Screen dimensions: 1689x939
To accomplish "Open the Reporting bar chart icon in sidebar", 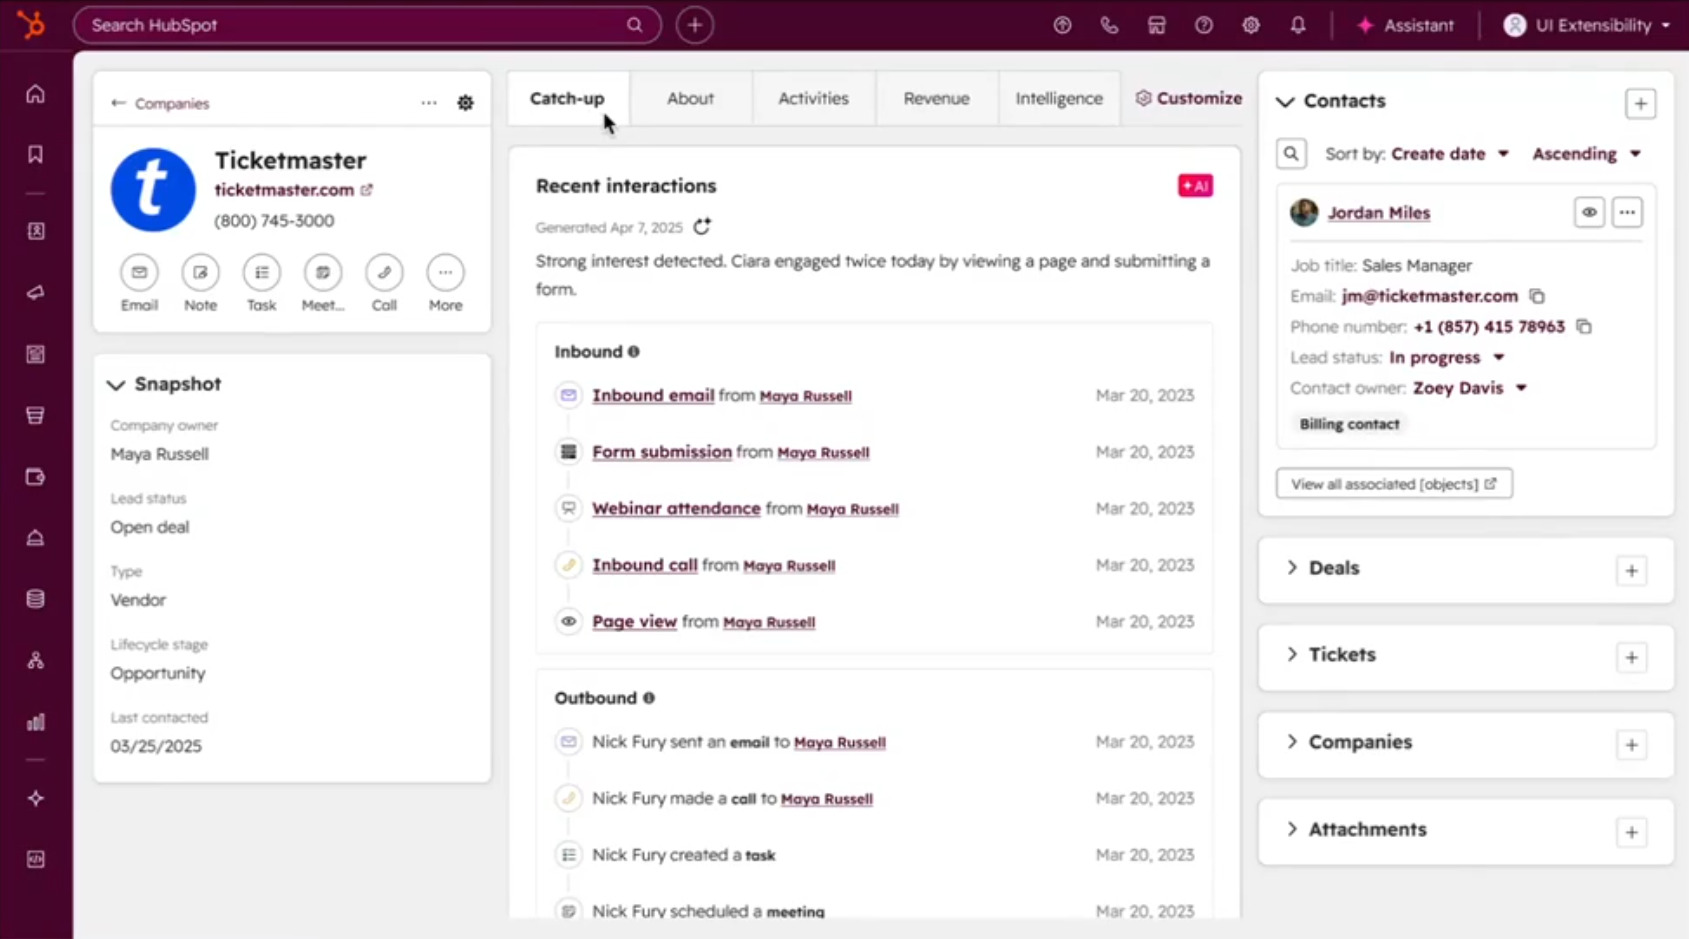I will pyautogui.click(x=35, y=722).
